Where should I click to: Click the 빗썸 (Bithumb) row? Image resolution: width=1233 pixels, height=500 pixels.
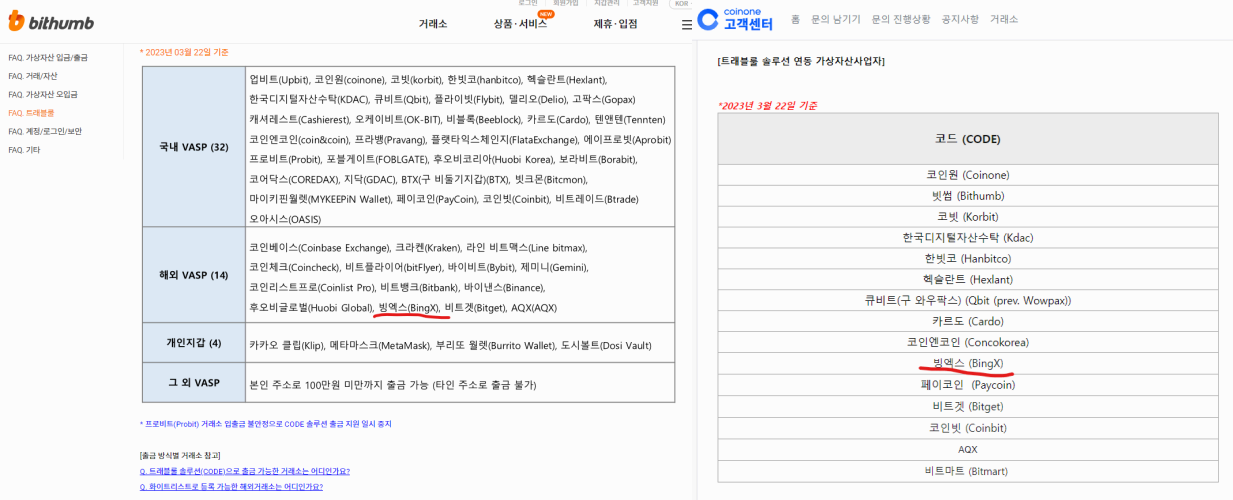pos(967,196)
